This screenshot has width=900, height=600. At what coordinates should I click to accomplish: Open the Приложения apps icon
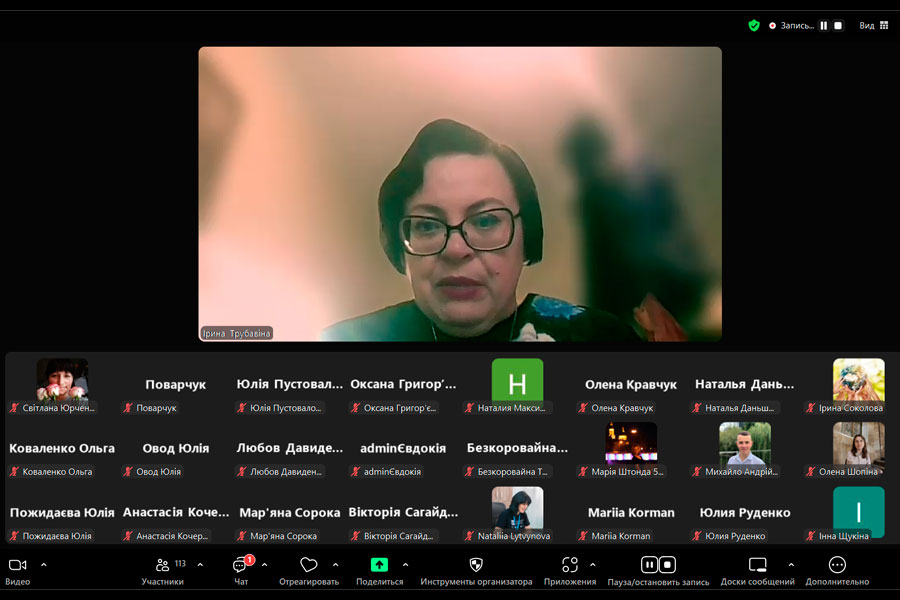(x=570, y=565)
